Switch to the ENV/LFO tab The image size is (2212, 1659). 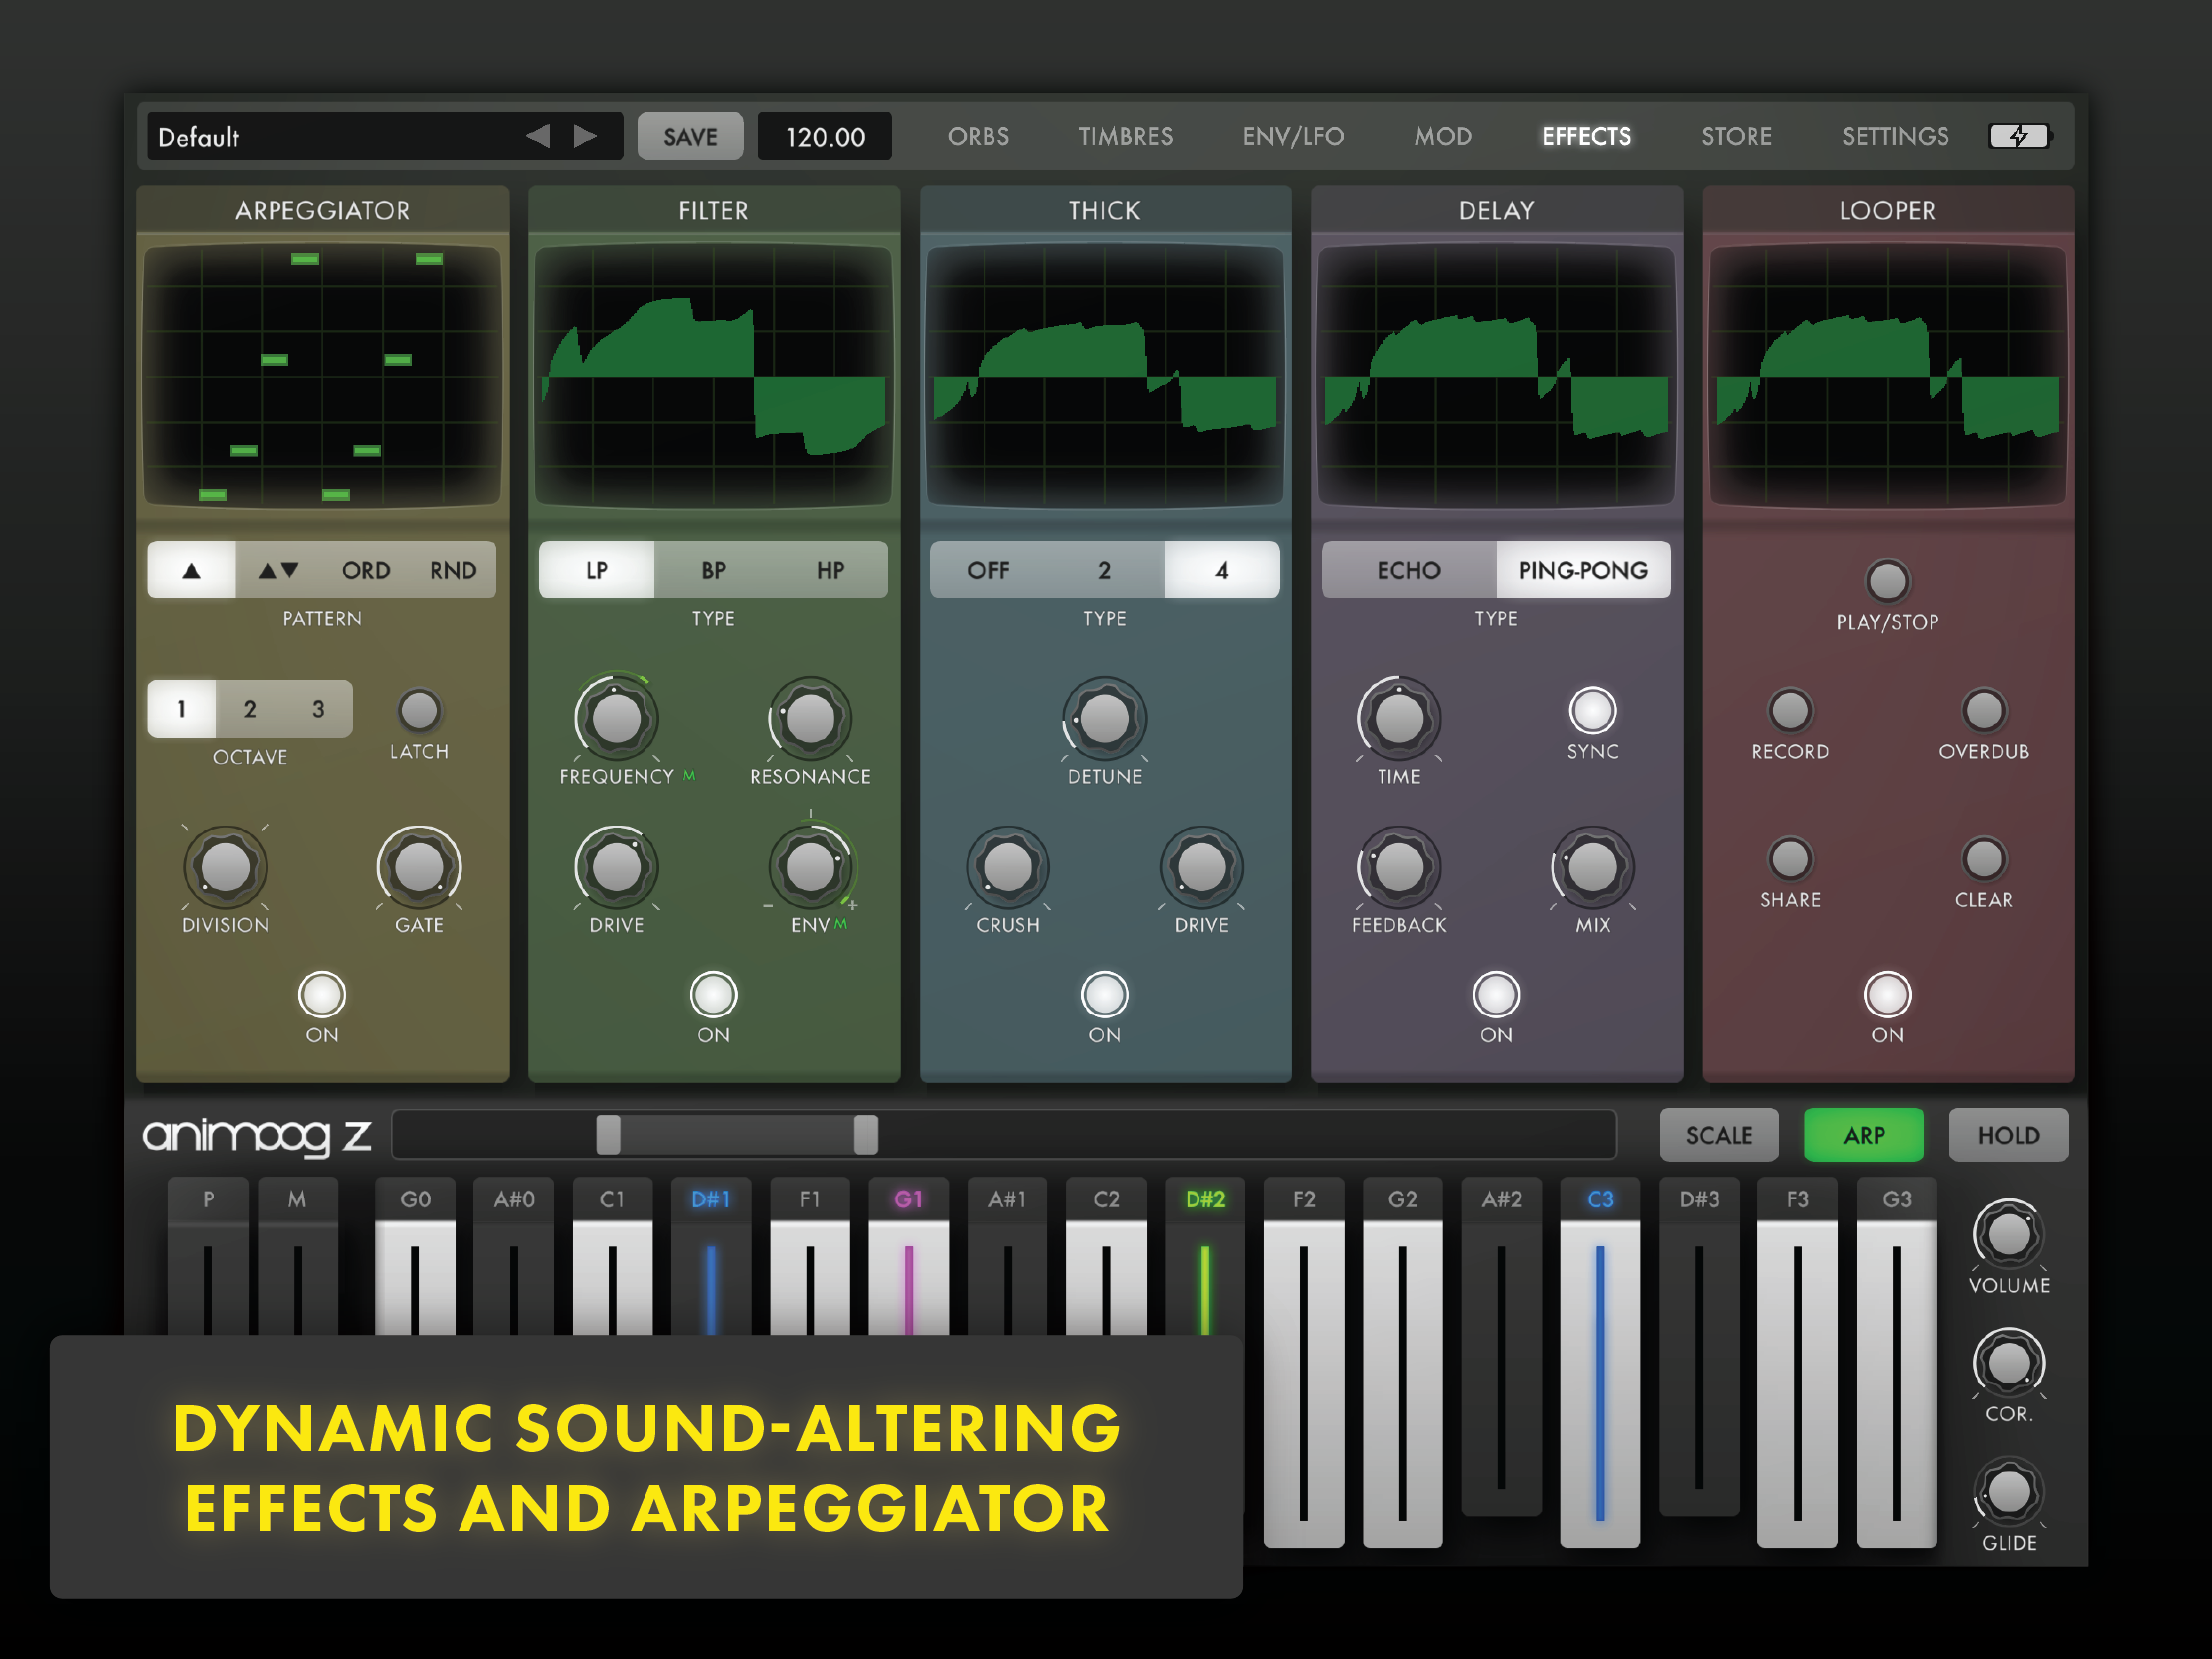pyautogui.click(x=1293, y=136)
